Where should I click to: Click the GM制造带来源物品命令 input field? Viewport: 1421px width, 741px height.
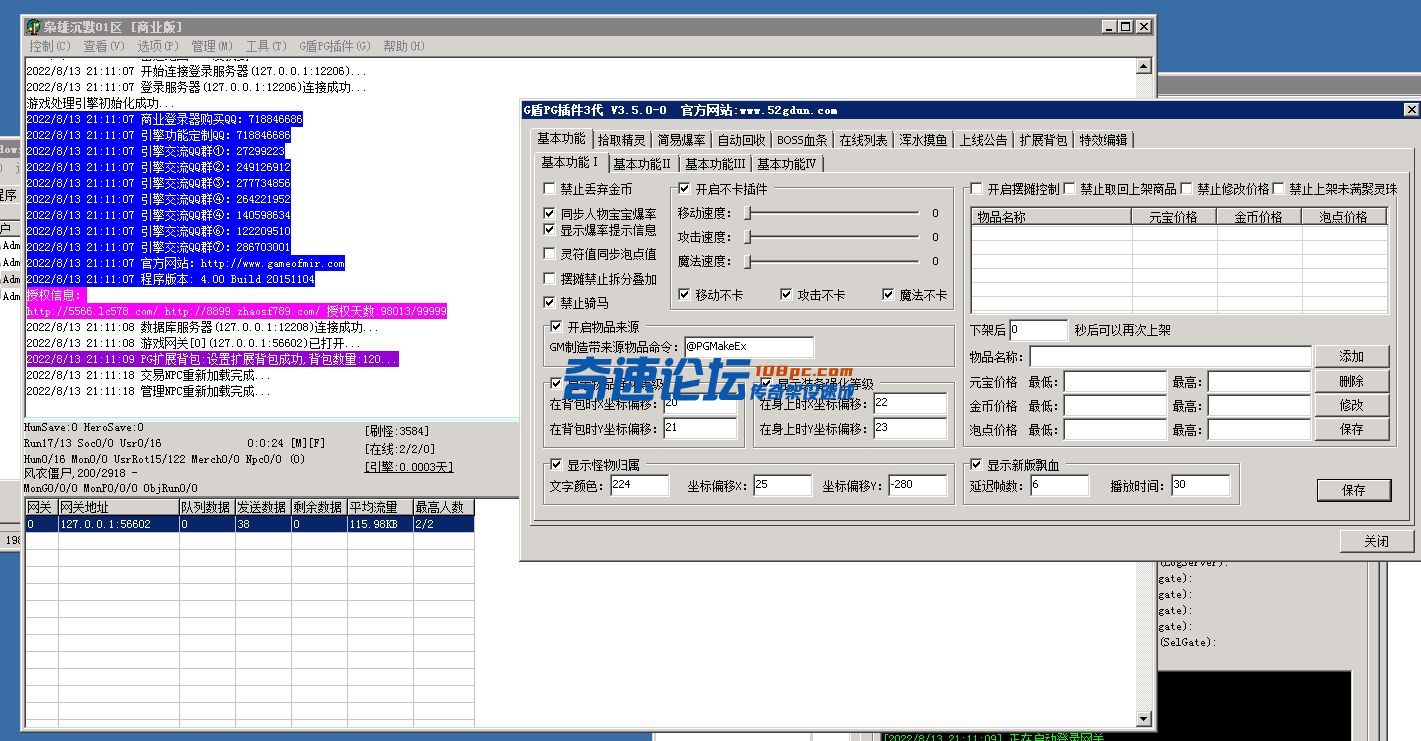pyautogui.click(x=748, y=347)
